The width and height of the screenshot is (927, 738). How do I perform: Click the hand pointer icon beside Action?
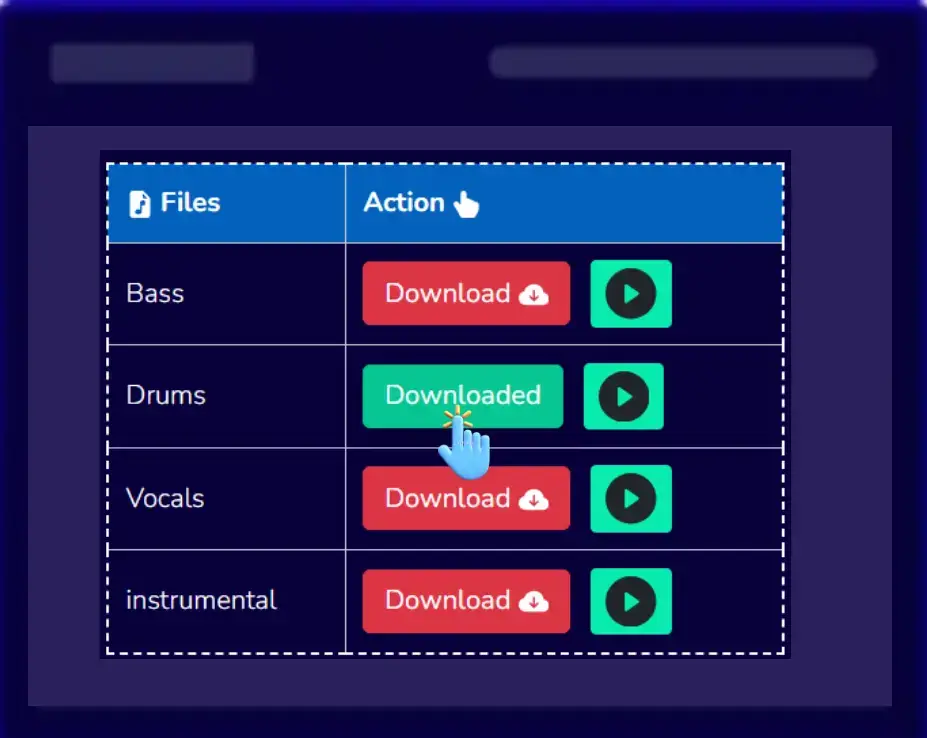[466, 205]
